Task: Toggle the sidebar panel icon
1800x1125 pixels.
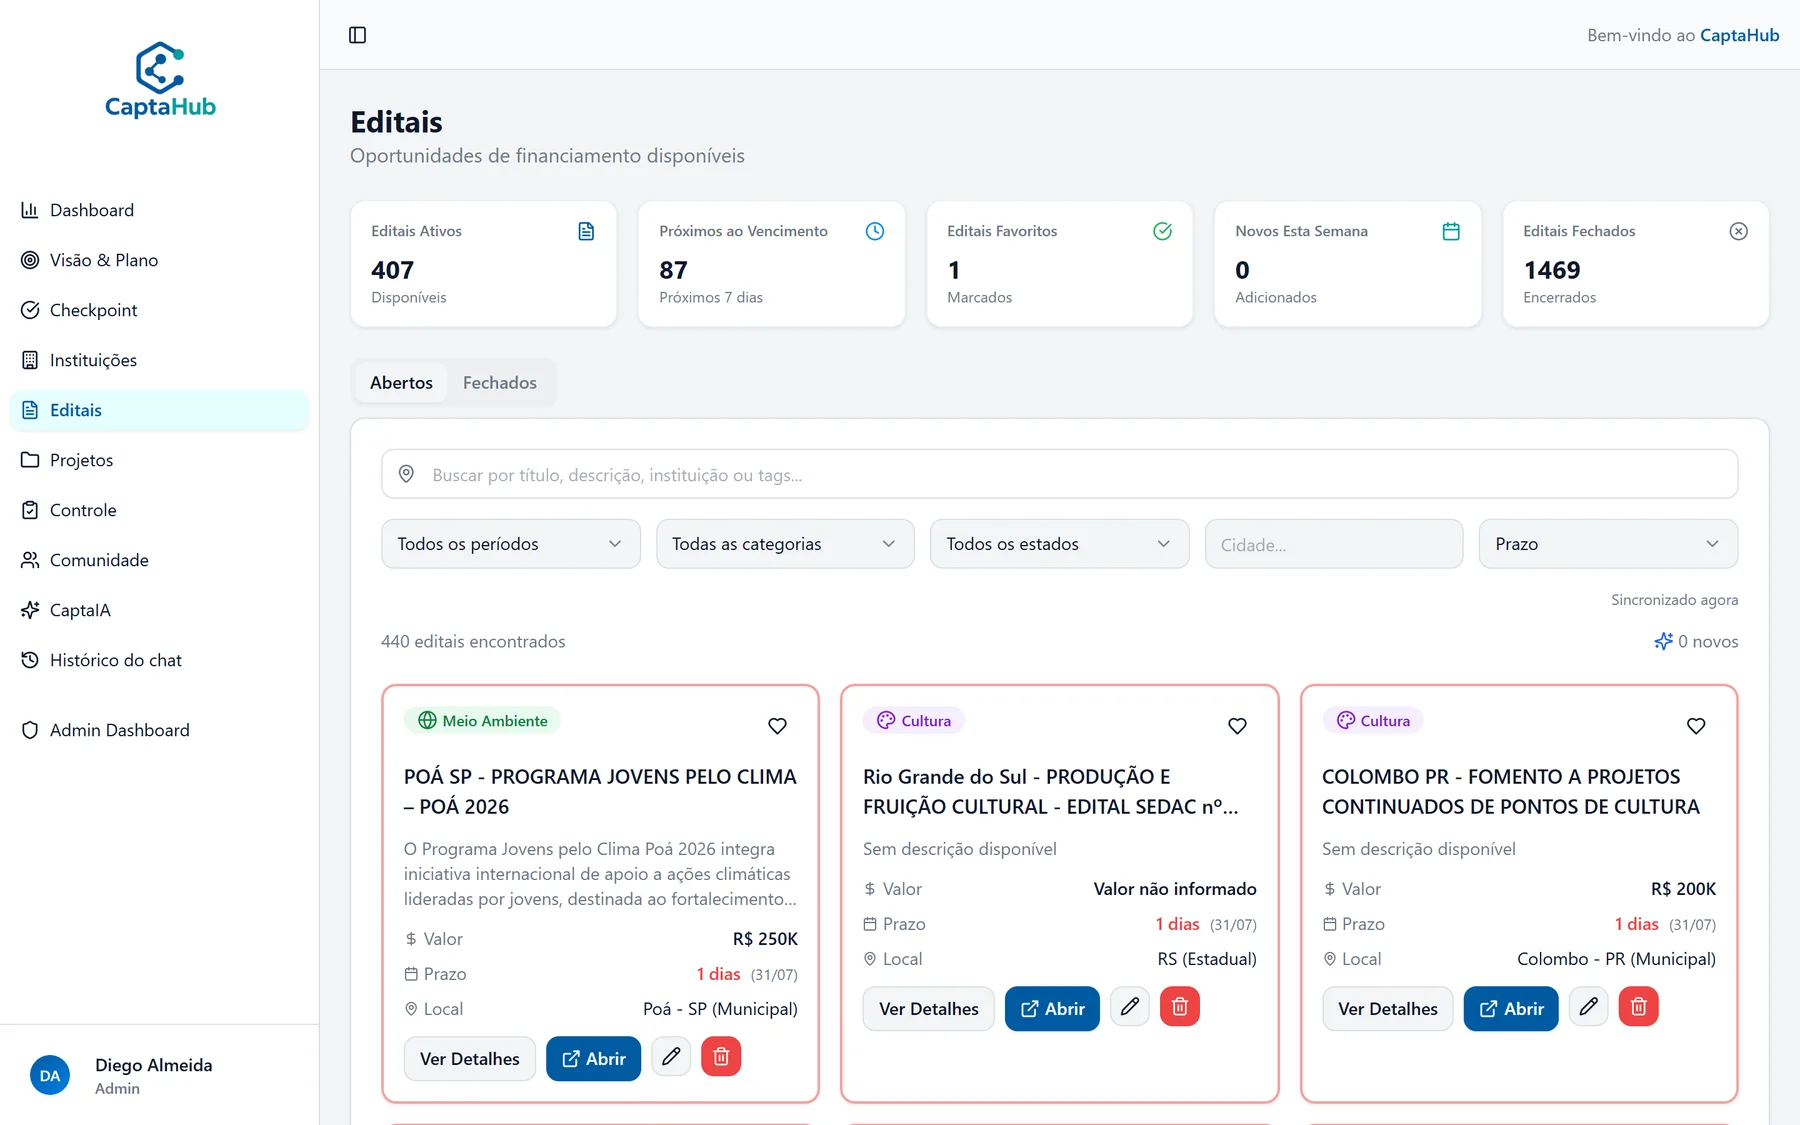Action: click(x=357, y=35)
